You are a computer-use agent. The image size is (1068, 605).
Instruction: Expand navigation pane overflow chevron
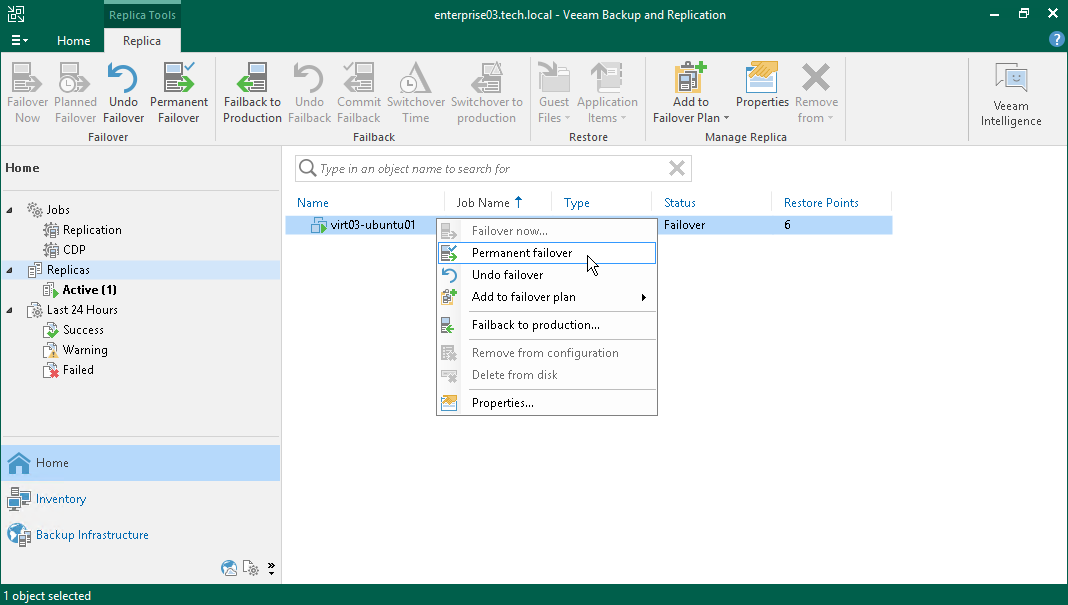pyautogui.click(x=271, y=568)
